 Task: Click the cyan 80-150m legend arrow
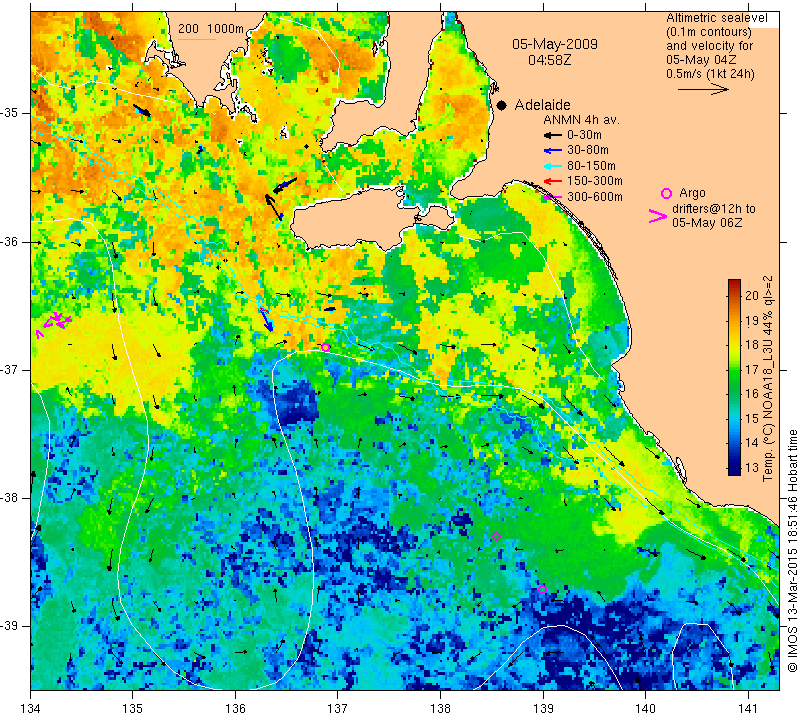553,166
